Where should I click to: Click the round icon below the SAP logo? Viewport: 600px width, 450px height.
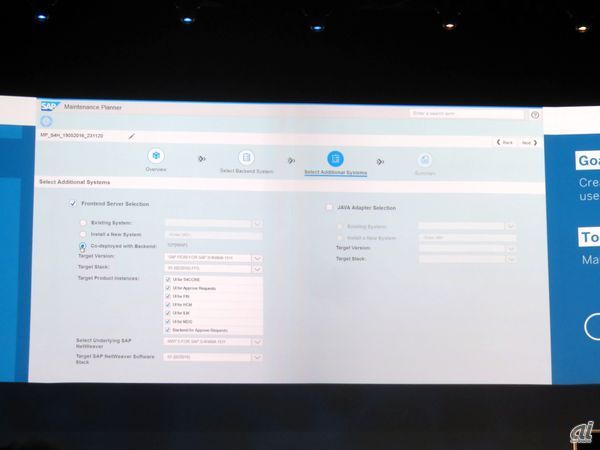tap(46, 121)
